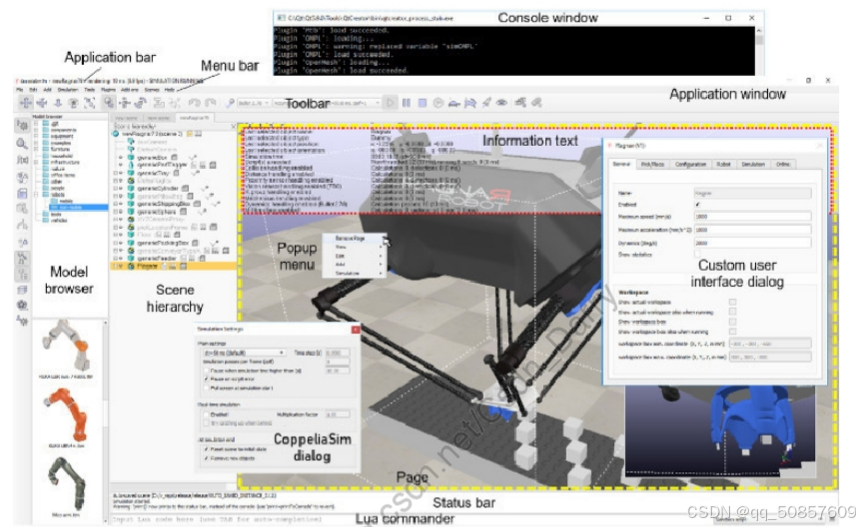The image size is (860, 527).
Task: Select the highlighted Ragnar row in hierarchy
Action: (x=173, y=266)
